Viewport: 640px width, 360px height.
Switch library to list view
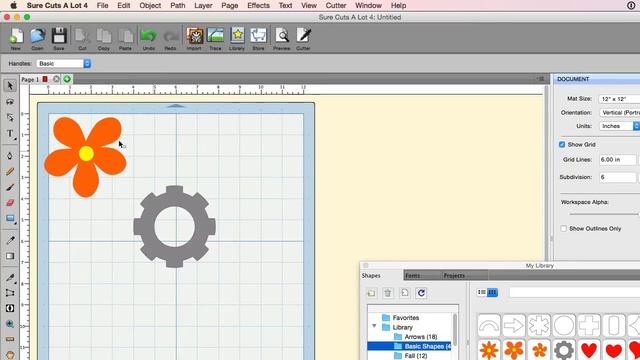(482, 292)
